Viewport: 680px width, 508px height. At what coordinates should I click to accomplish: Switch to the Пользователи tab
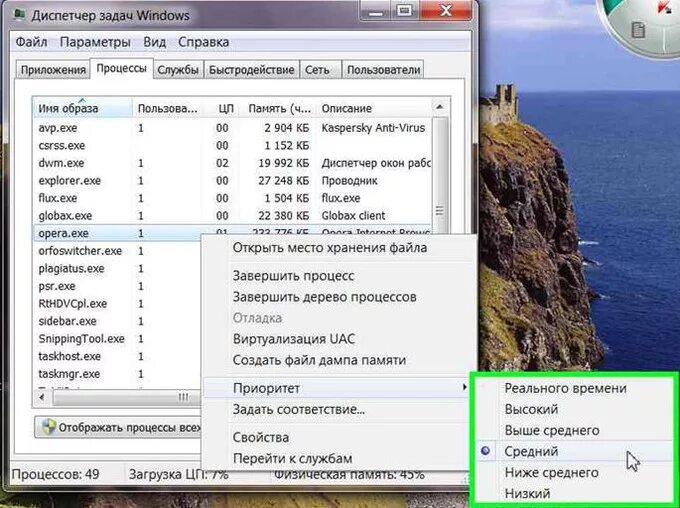383,70
